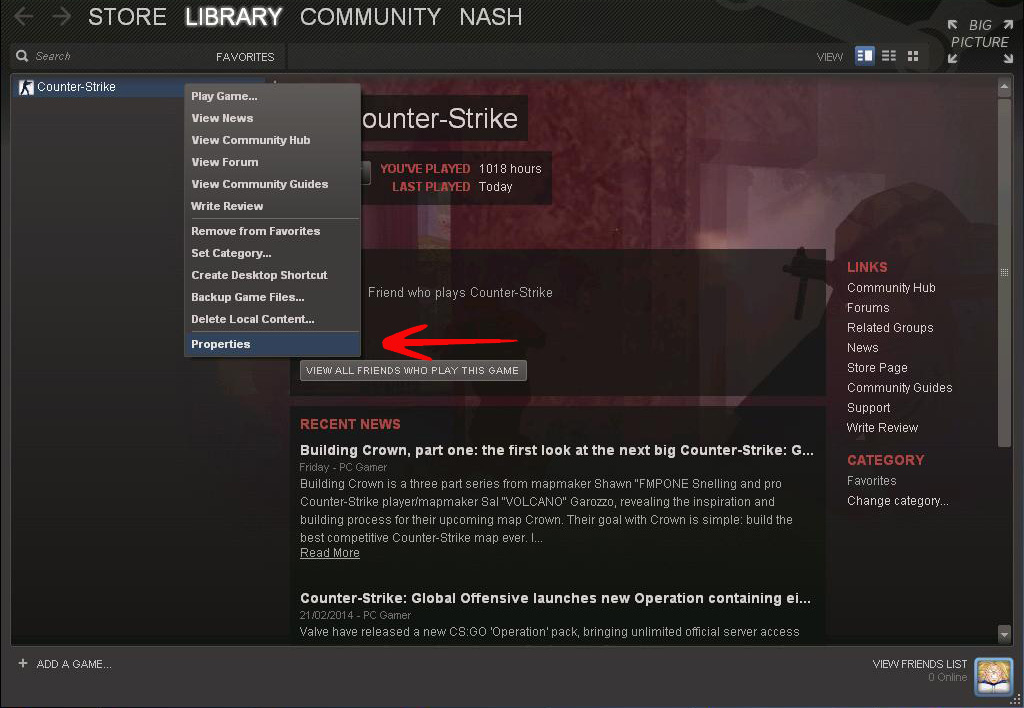1024x708 pixels.
Task: Click the library Search field
Action: pos(111,56)
